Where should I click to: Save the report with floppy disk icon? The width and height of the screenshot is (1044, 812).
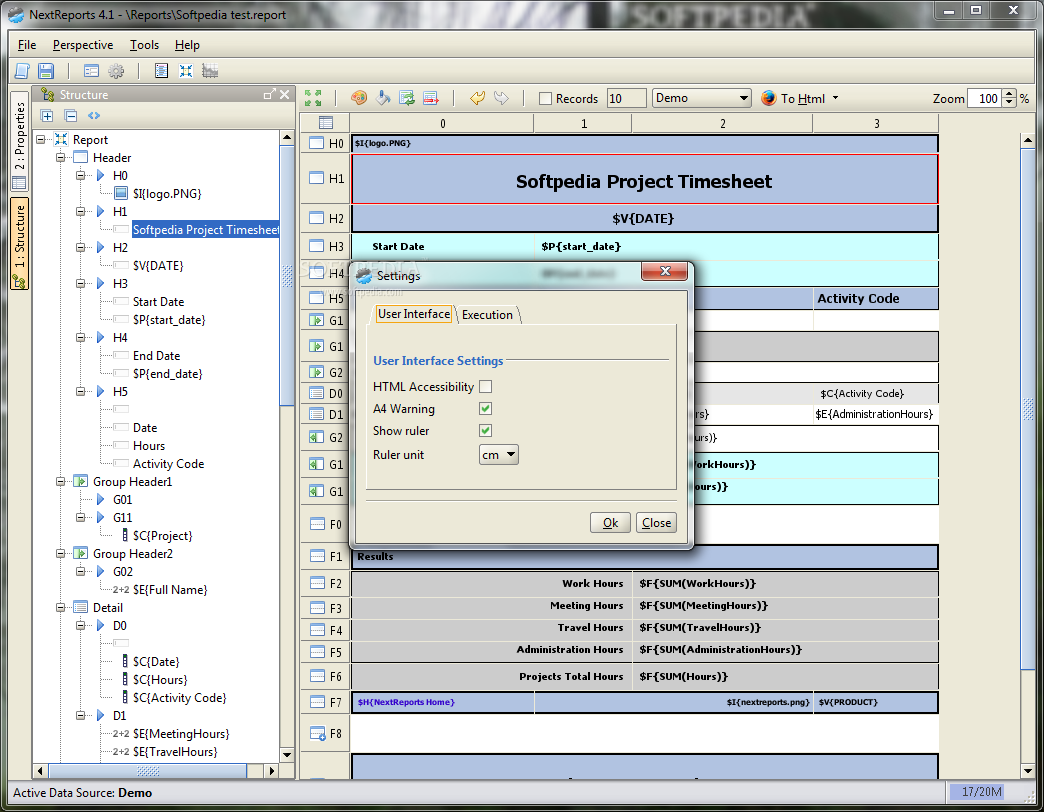(x=46, y=71)
